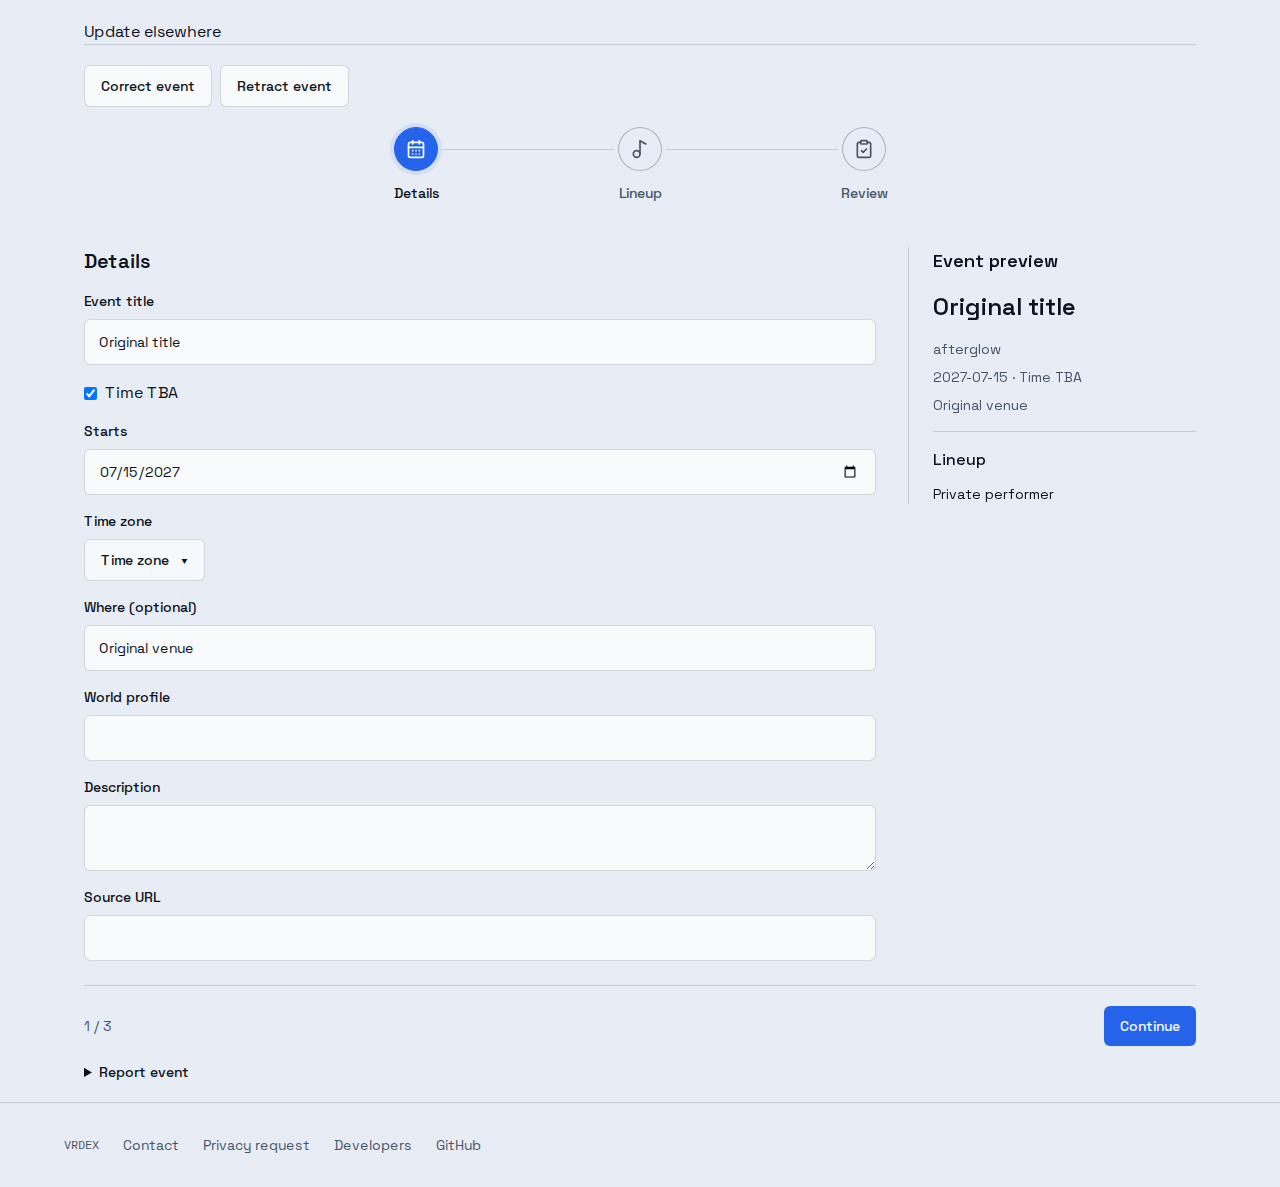Open the GitHub footer link

458,1145
